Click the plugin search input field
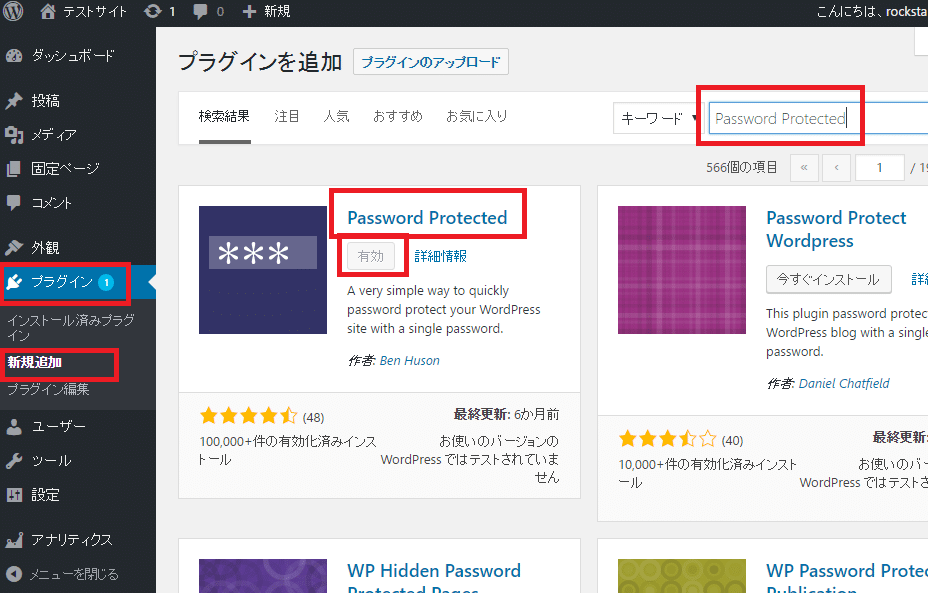Screen dimensions: 928x593 819,118
